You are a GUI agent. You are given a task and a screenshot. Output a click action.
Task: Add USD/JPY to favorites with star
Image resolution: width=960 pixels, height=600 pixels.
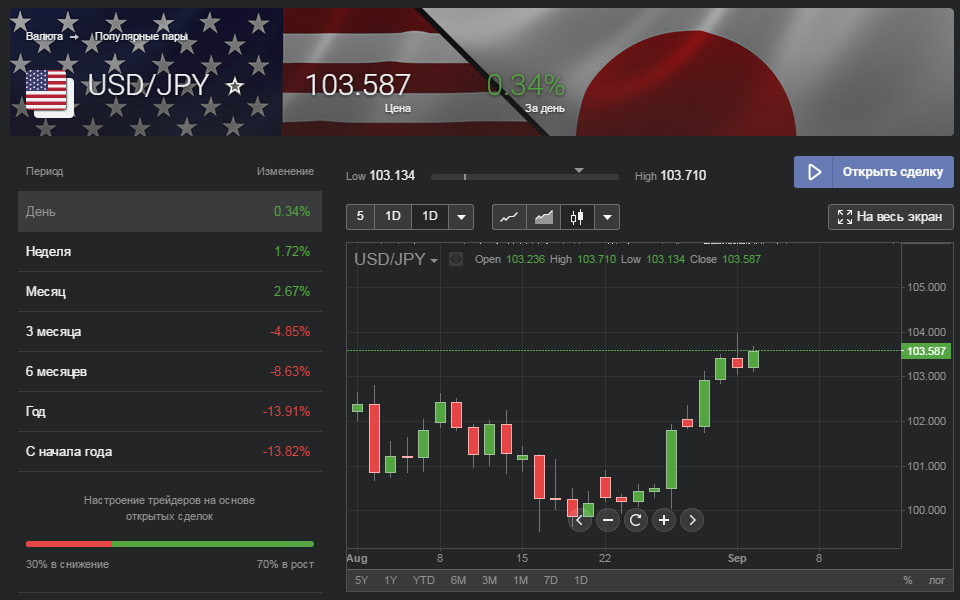pyautogui.click(x=235, y=86)
